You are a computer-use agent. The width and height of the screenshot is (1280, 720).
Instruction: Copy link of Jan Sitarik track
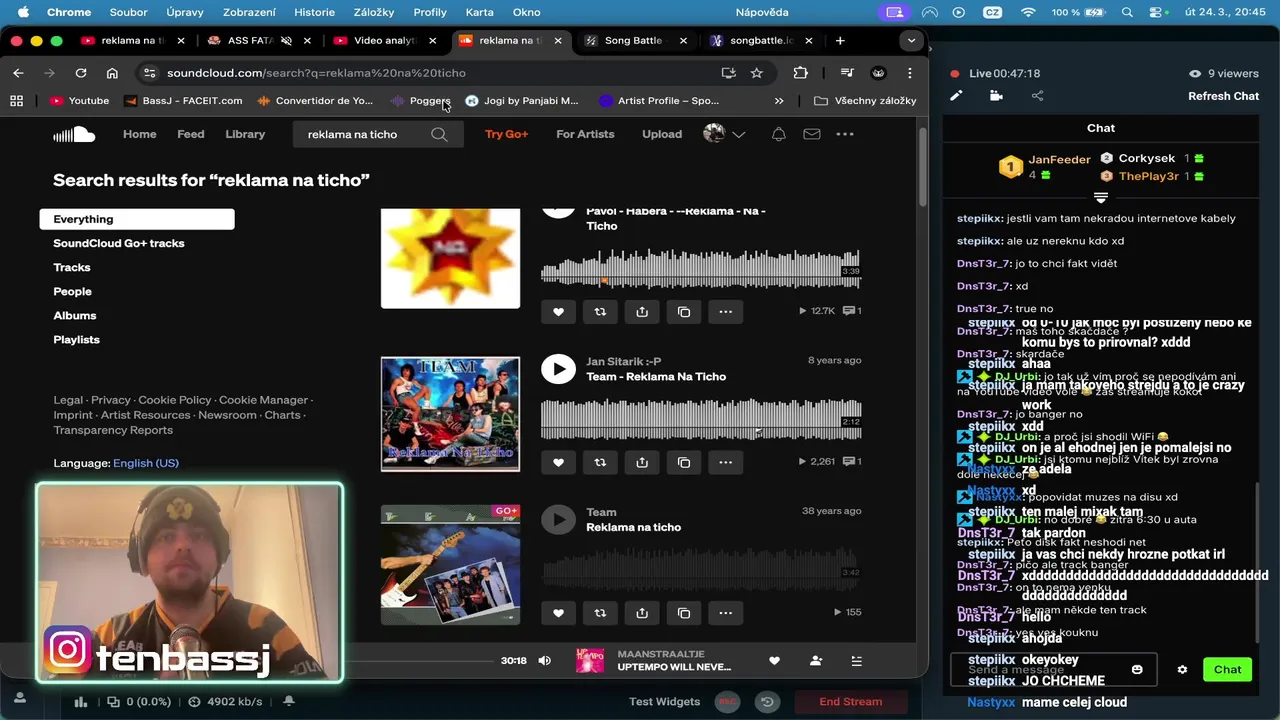pyautogui.click(x=684, y=462)
